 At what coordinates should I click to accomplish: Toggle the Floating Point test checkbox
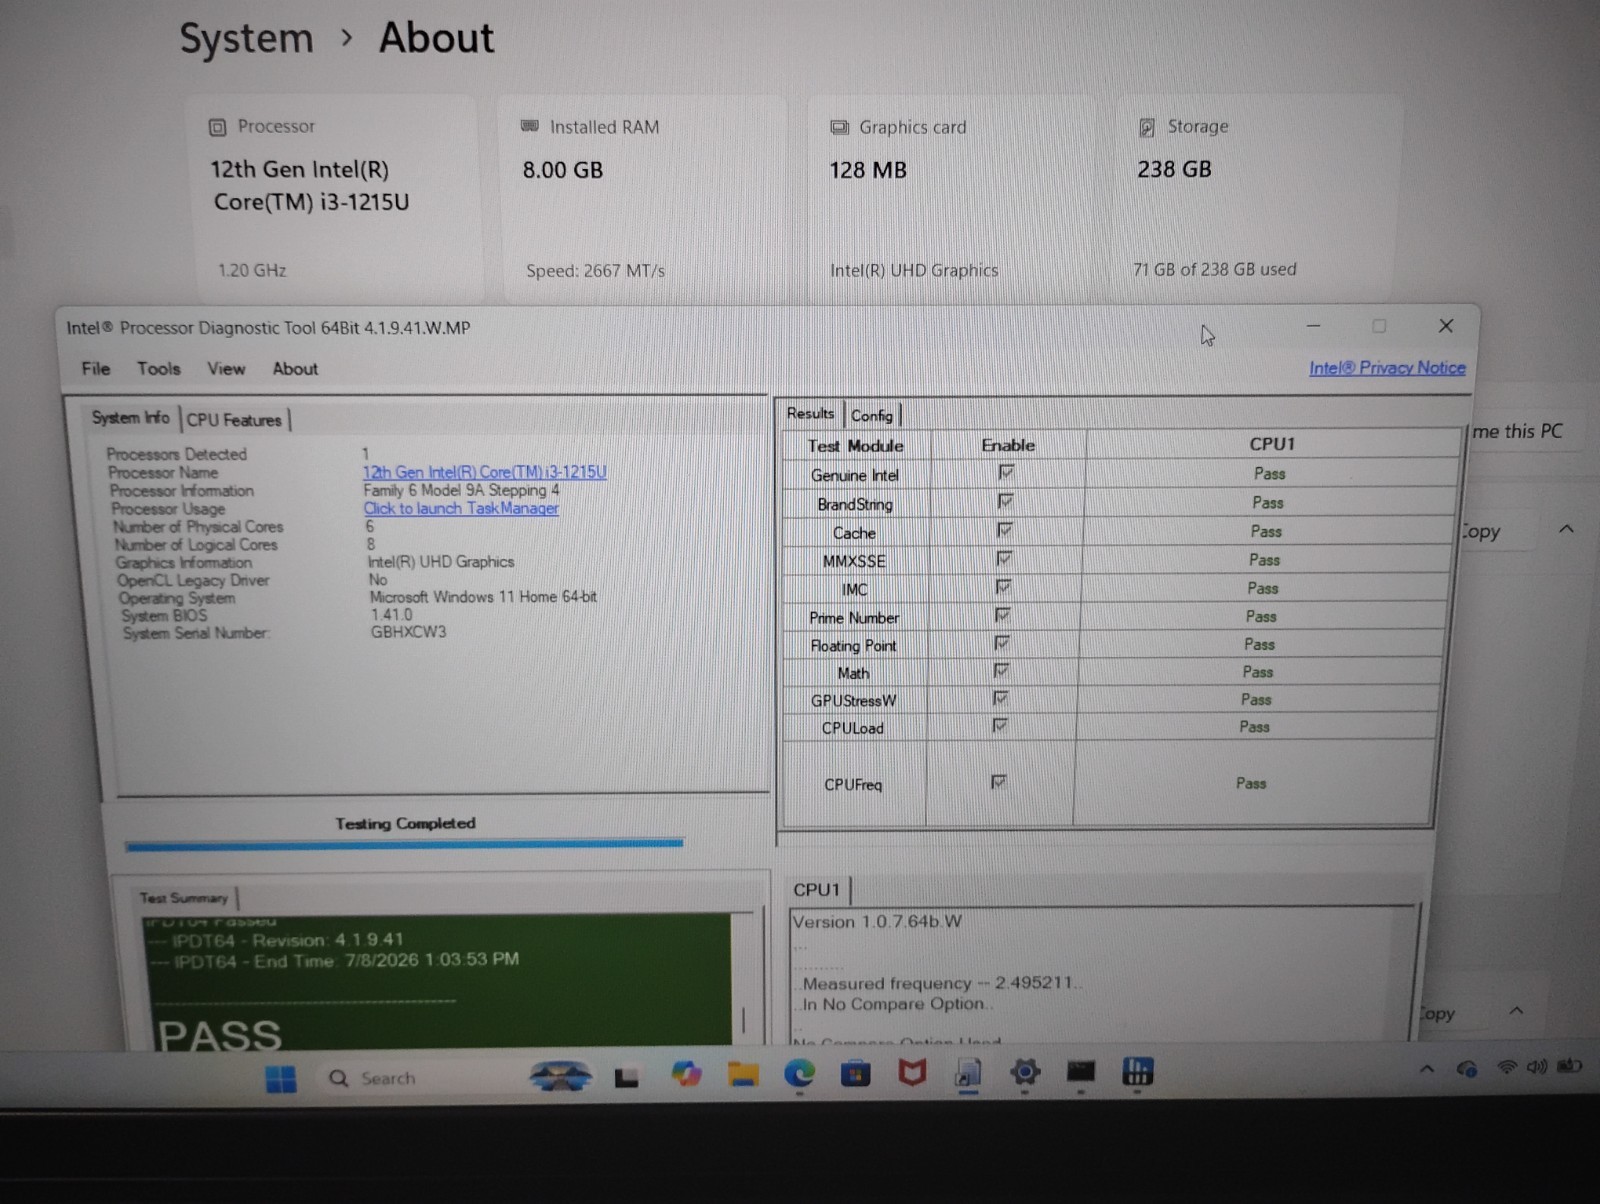[1001, 643]
